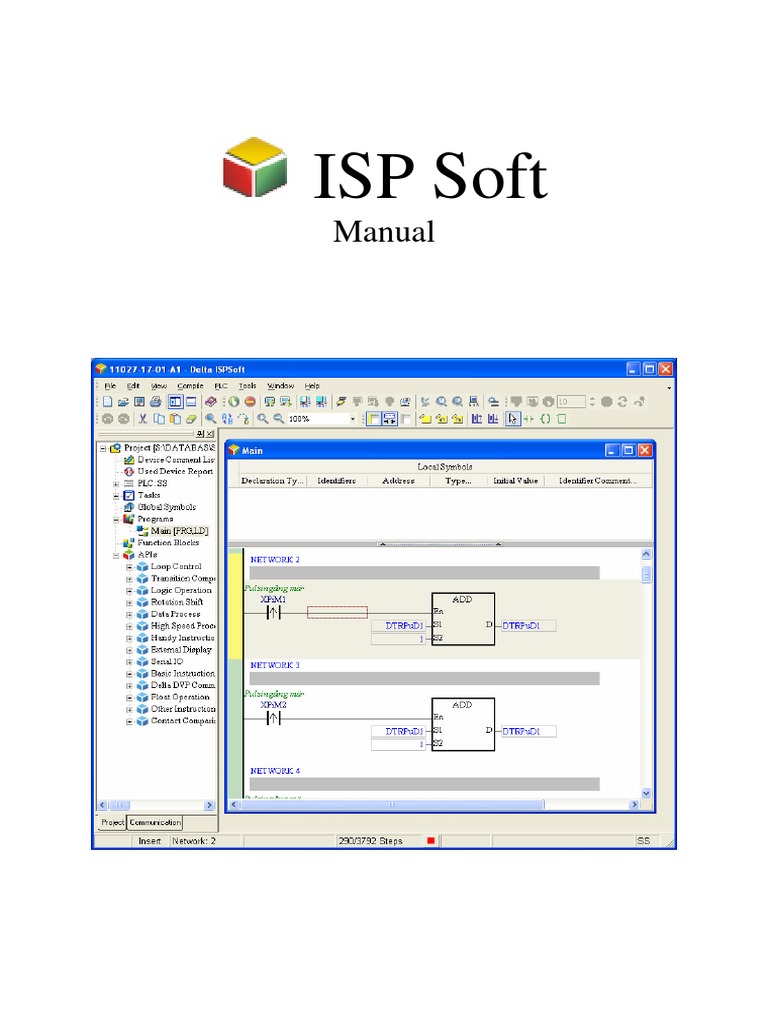Screen dimensions: 768x1024
Task: Click the New file icon in toolbar
Action: (108, 402)
